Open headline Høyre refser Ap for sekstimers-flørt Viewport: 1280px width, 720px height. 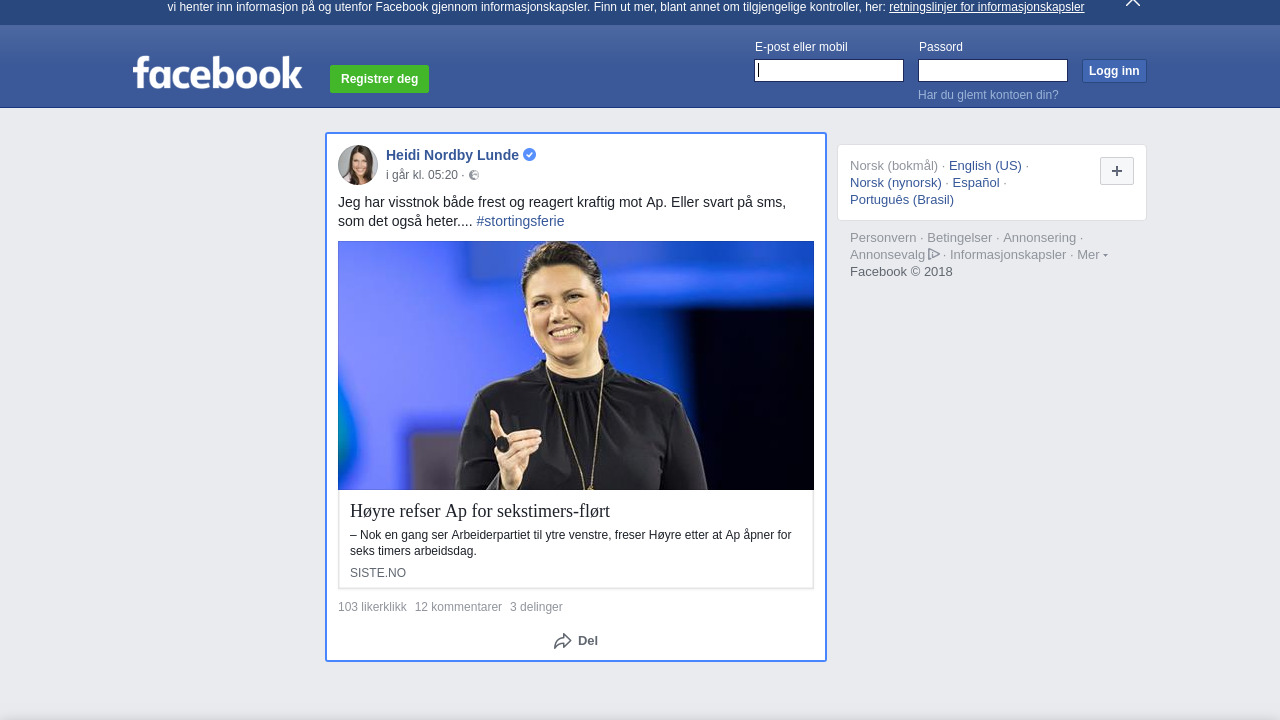(480, 511)
